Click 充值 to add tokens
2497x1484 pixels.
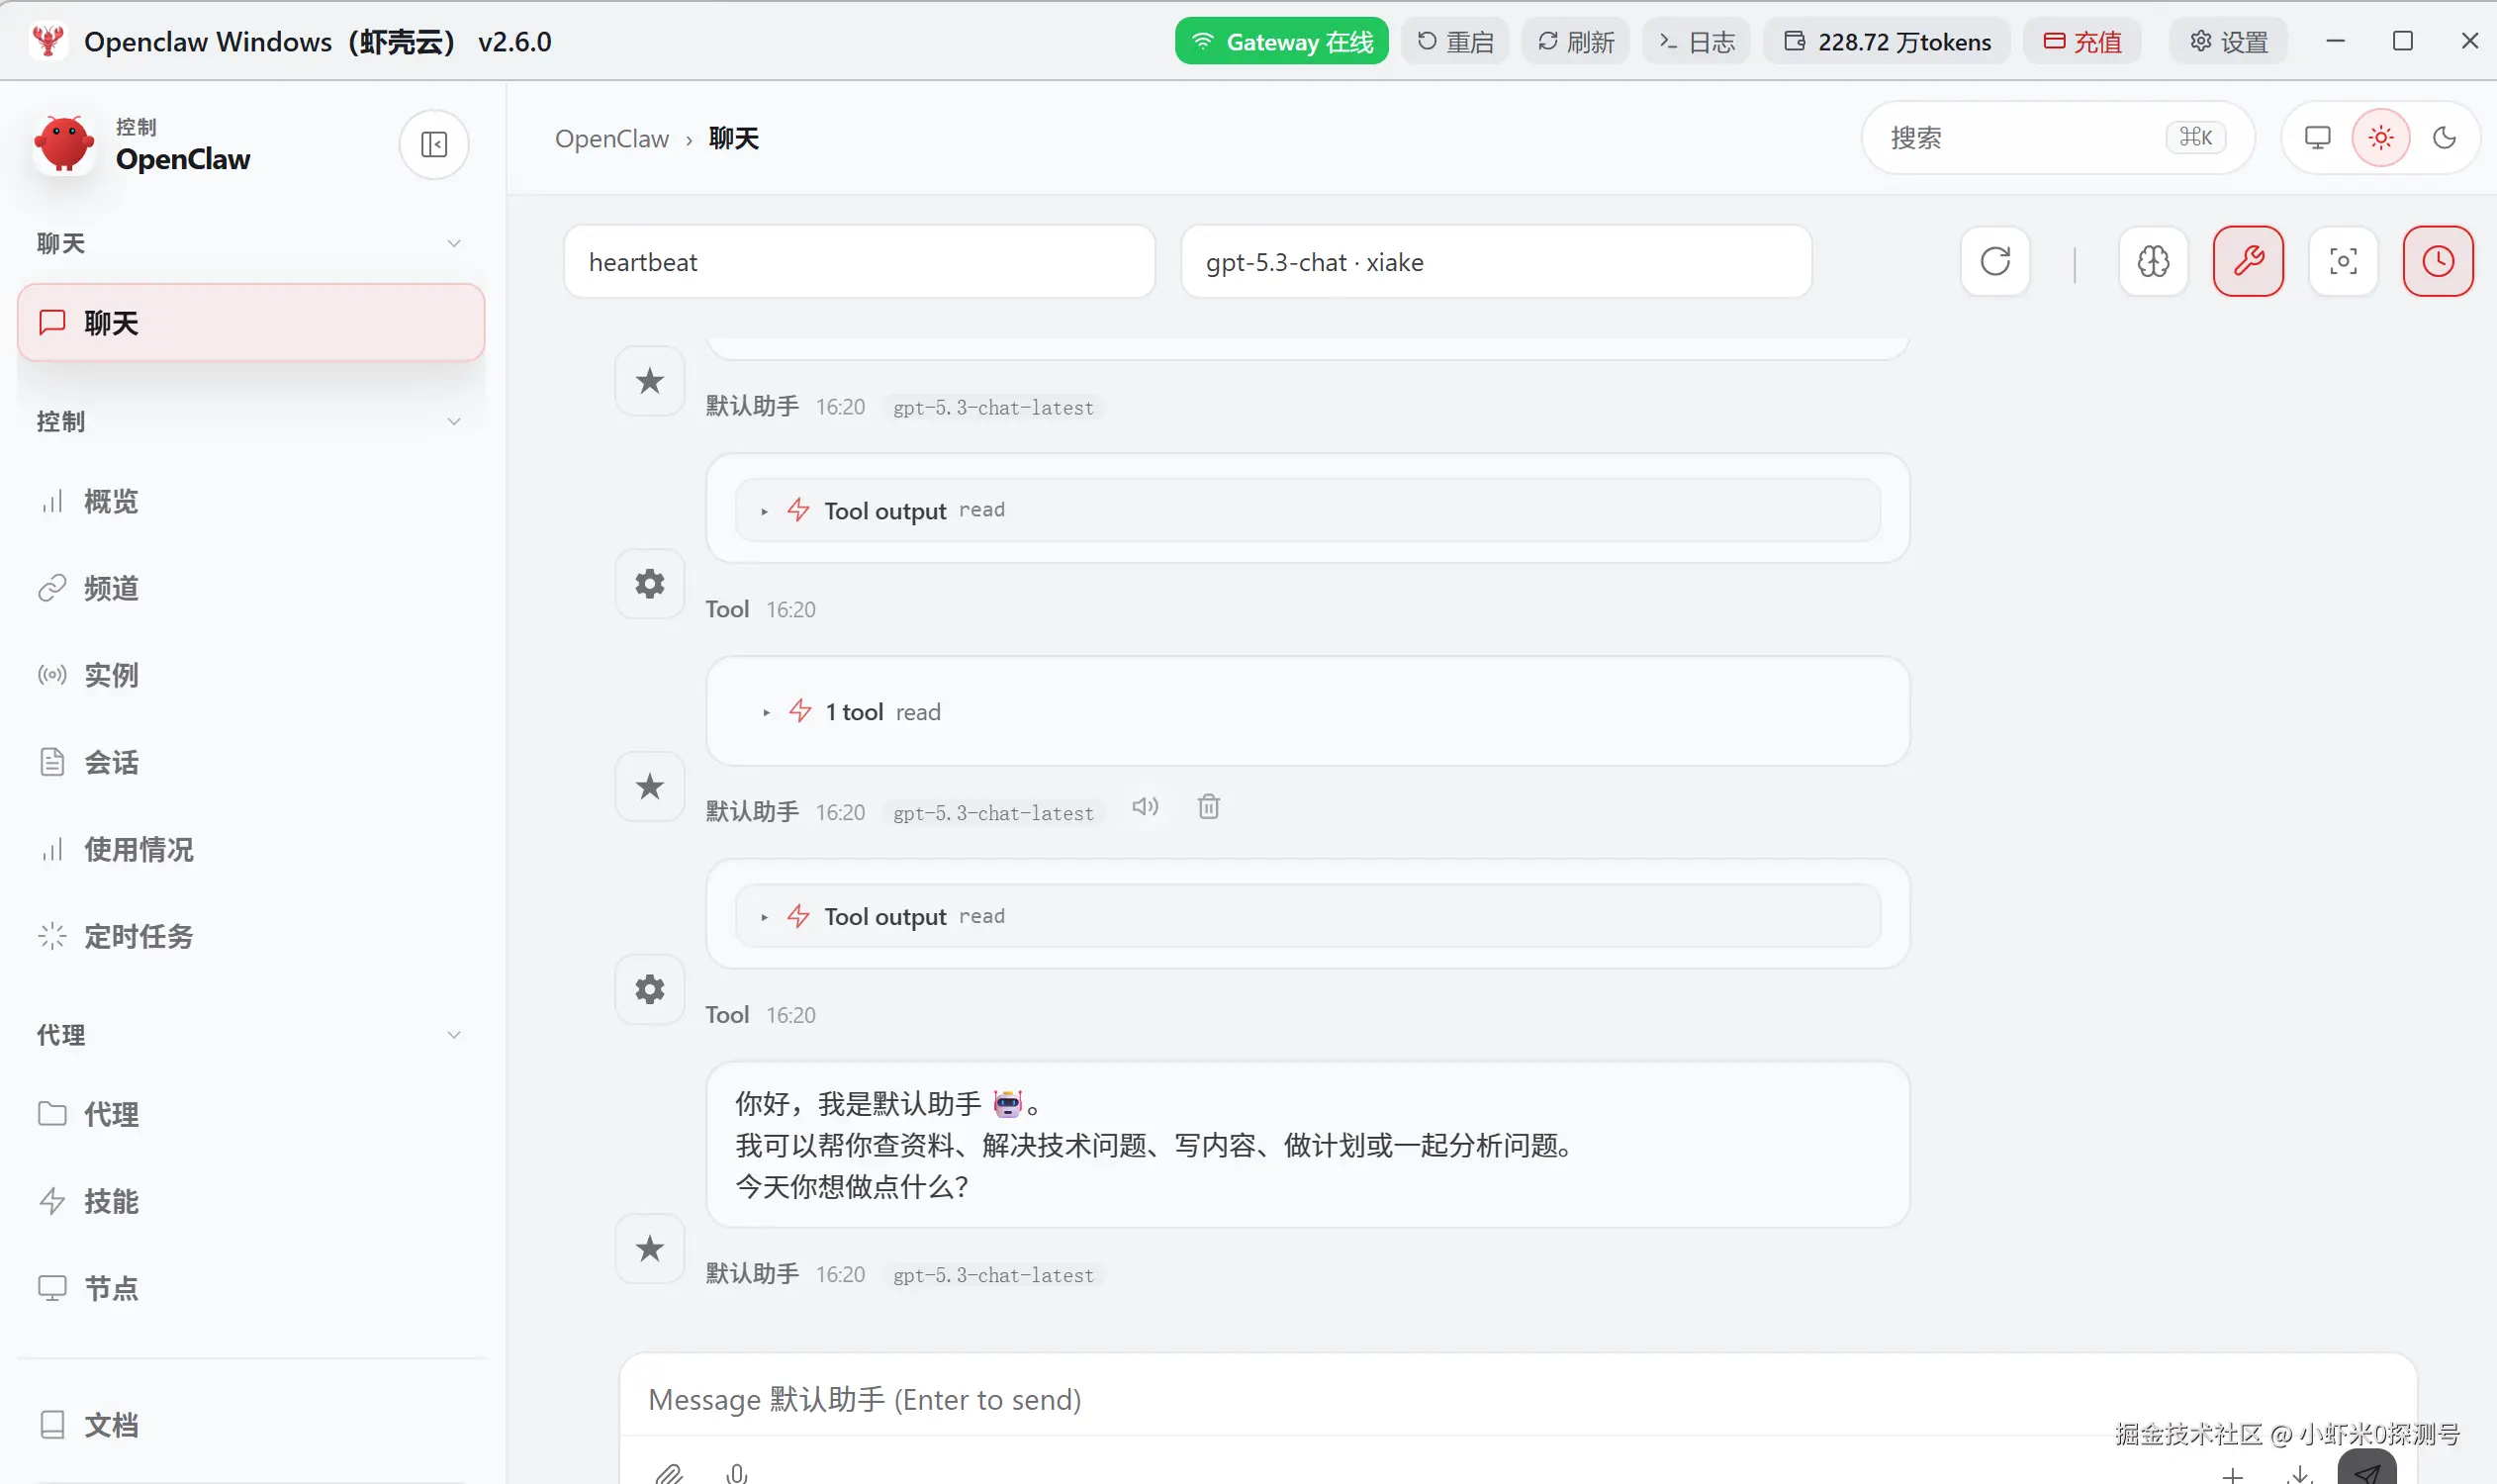2081,41
